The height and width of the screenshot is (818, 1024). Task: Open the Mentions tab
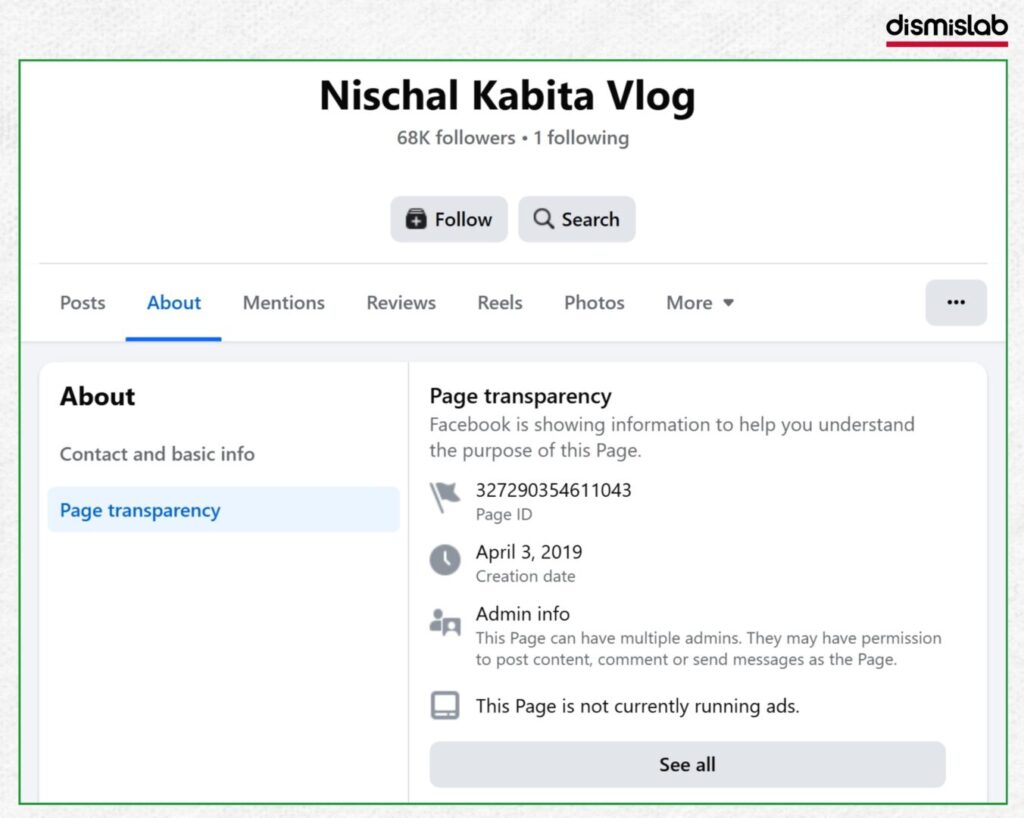click(283, 303)
